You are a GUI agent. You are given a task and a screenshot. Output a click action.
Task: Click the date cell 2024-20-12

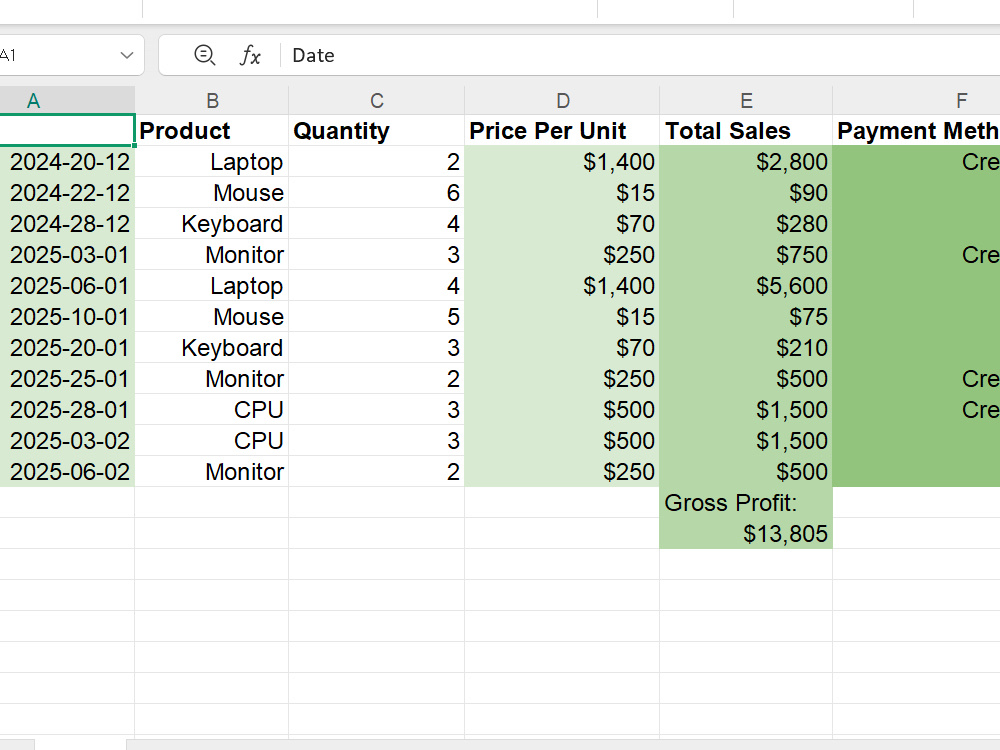[67, 162]
